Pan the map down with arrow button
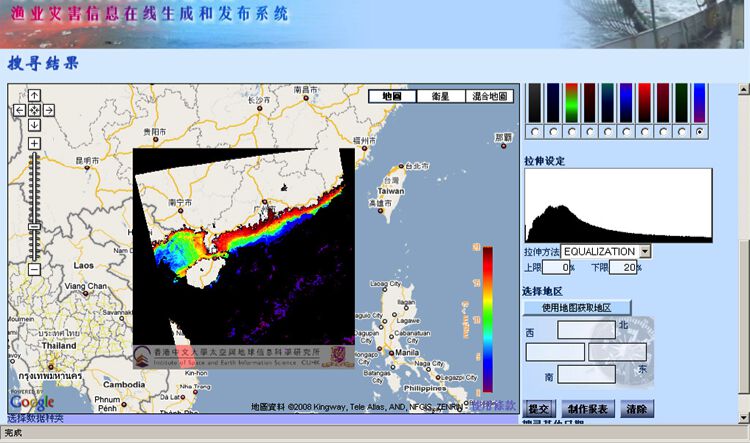This screenshot has width=750, height=443. 34,125
